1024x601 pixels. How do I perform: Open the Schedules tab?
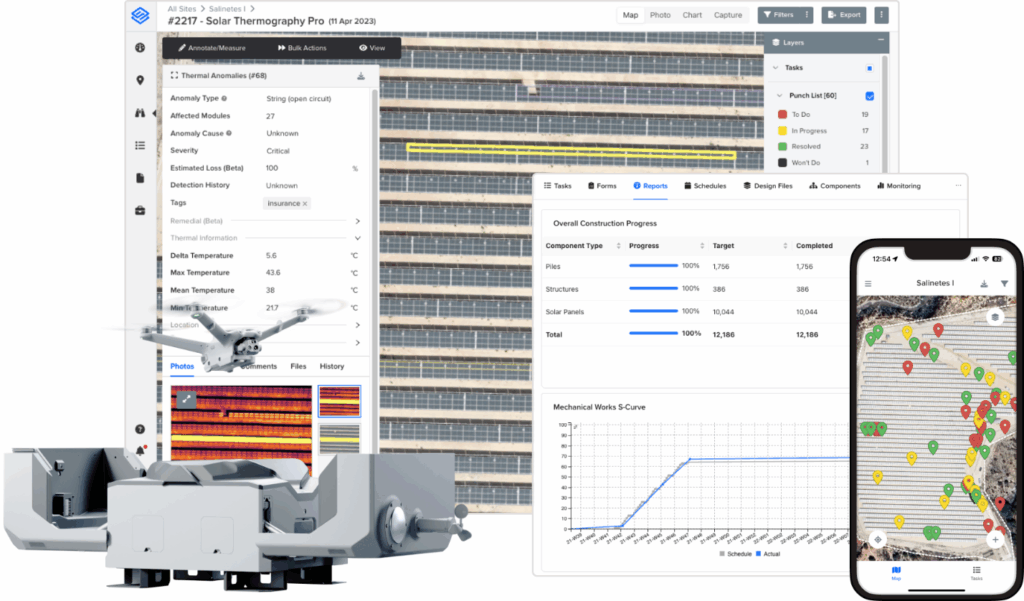coord(705,186)
